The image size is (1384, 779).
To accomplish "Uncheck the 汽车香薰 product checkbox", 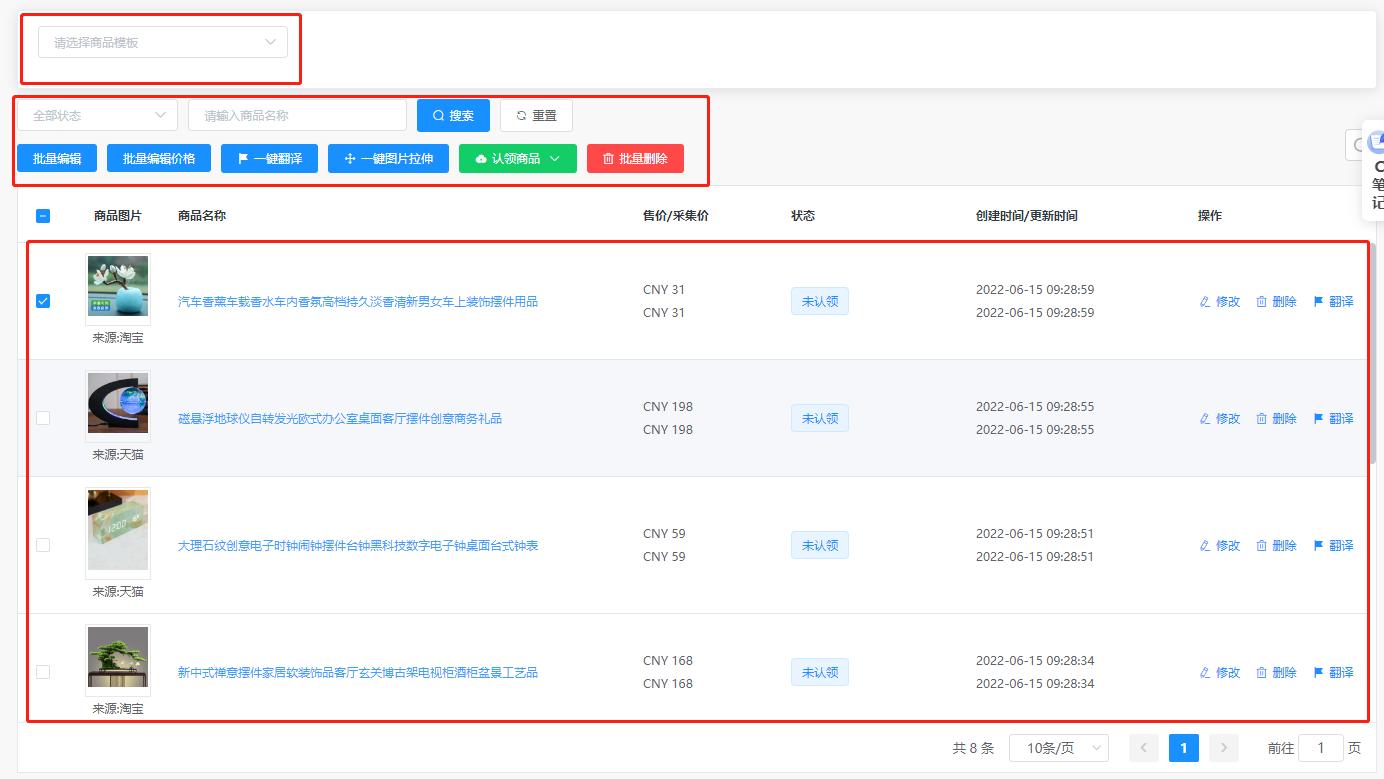I will tap(43, 301).
